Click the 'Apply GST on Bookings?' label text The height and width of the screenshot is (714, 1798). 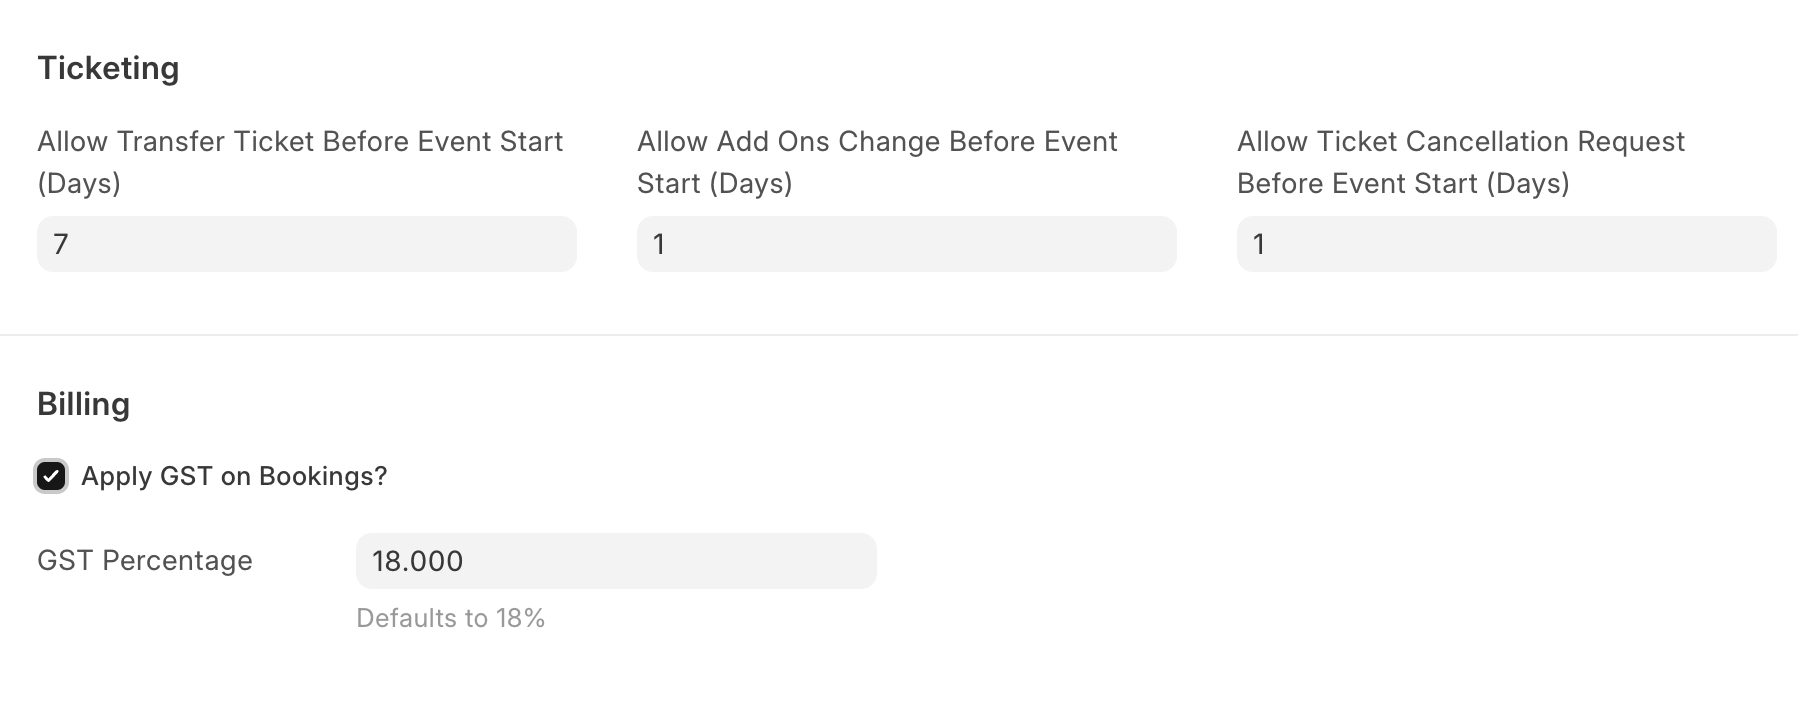[x=234, y=476]
